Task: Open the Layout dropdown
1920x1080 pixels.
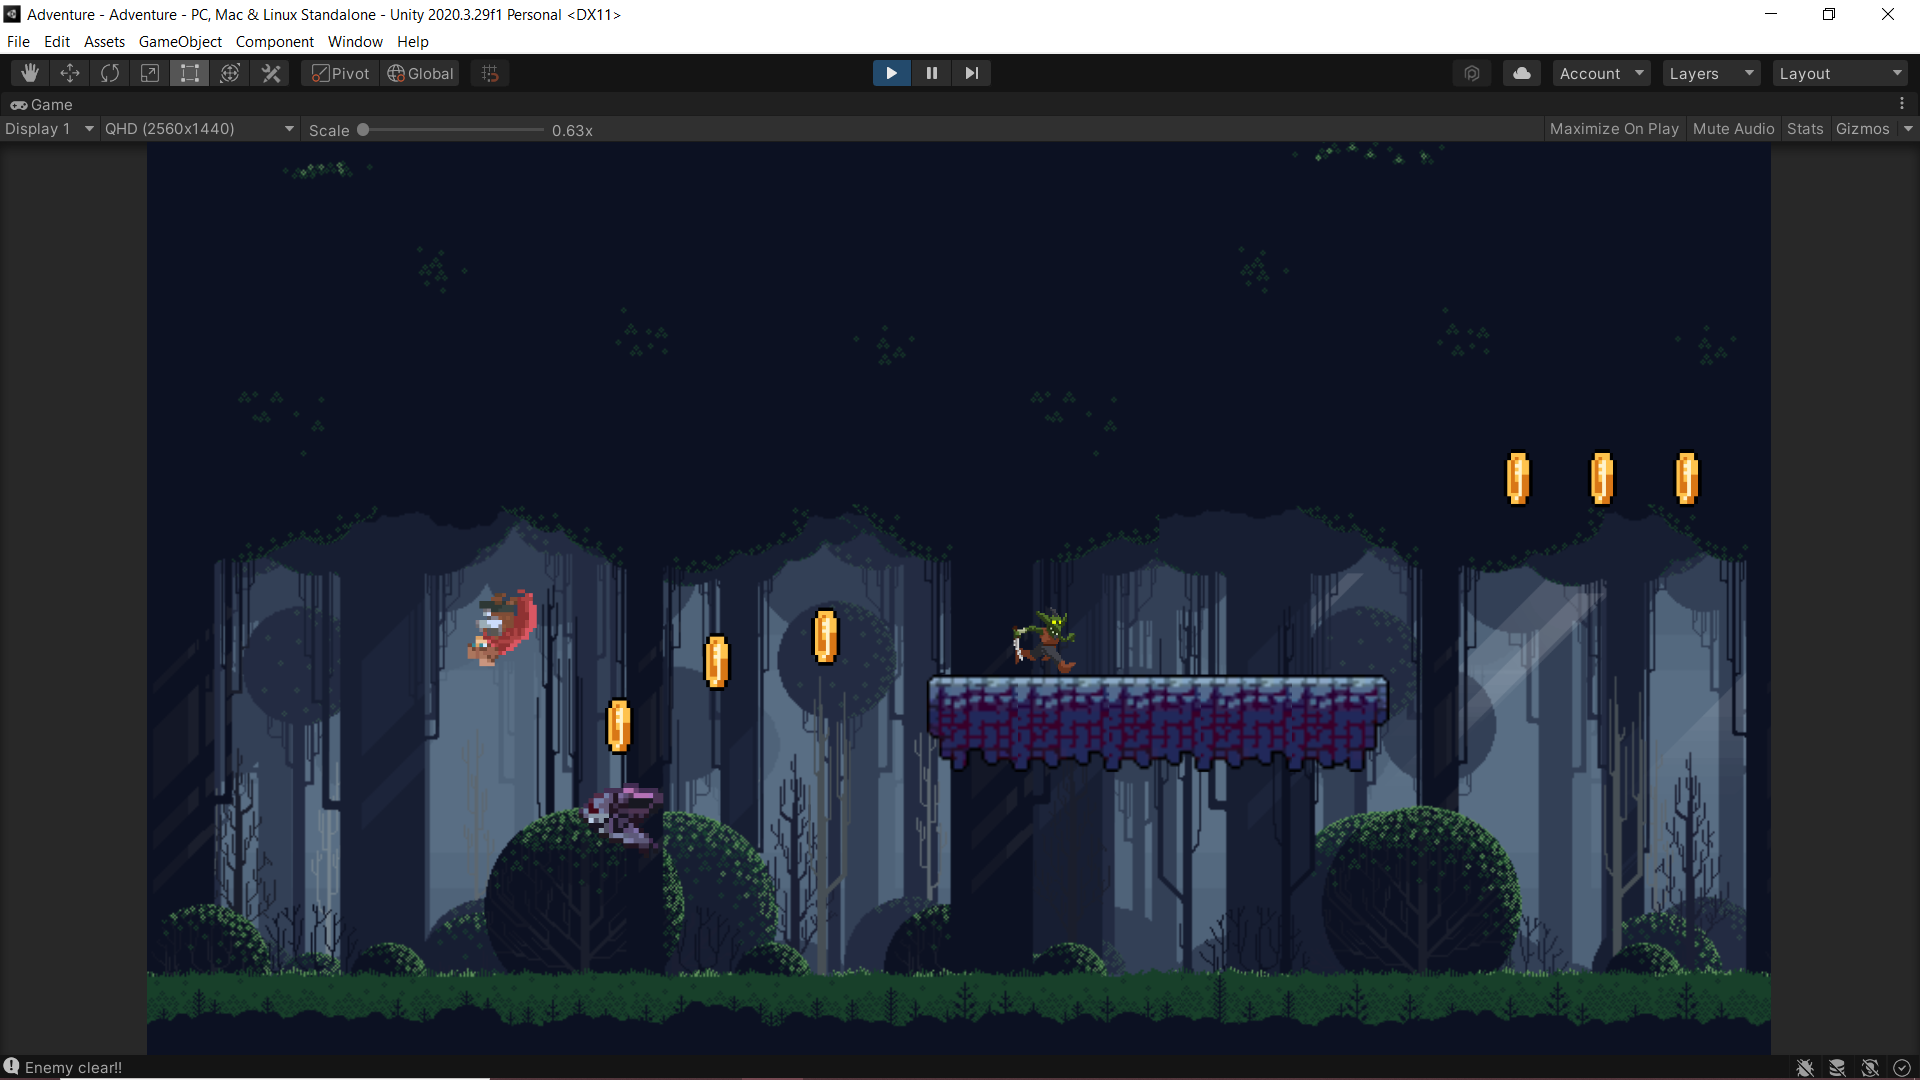Action: click(x=1839, y=72)
